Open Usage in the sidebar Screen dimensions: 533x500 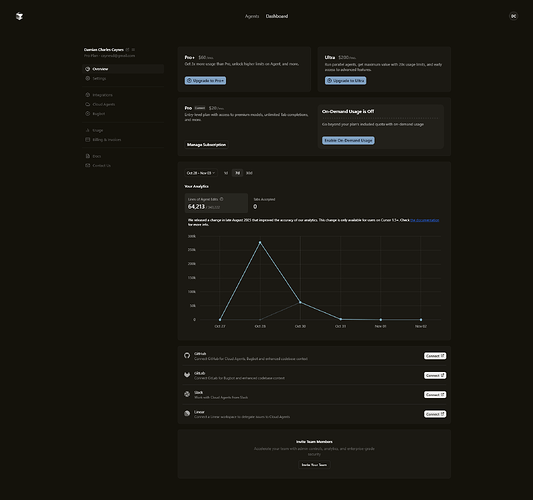[123, 130]
